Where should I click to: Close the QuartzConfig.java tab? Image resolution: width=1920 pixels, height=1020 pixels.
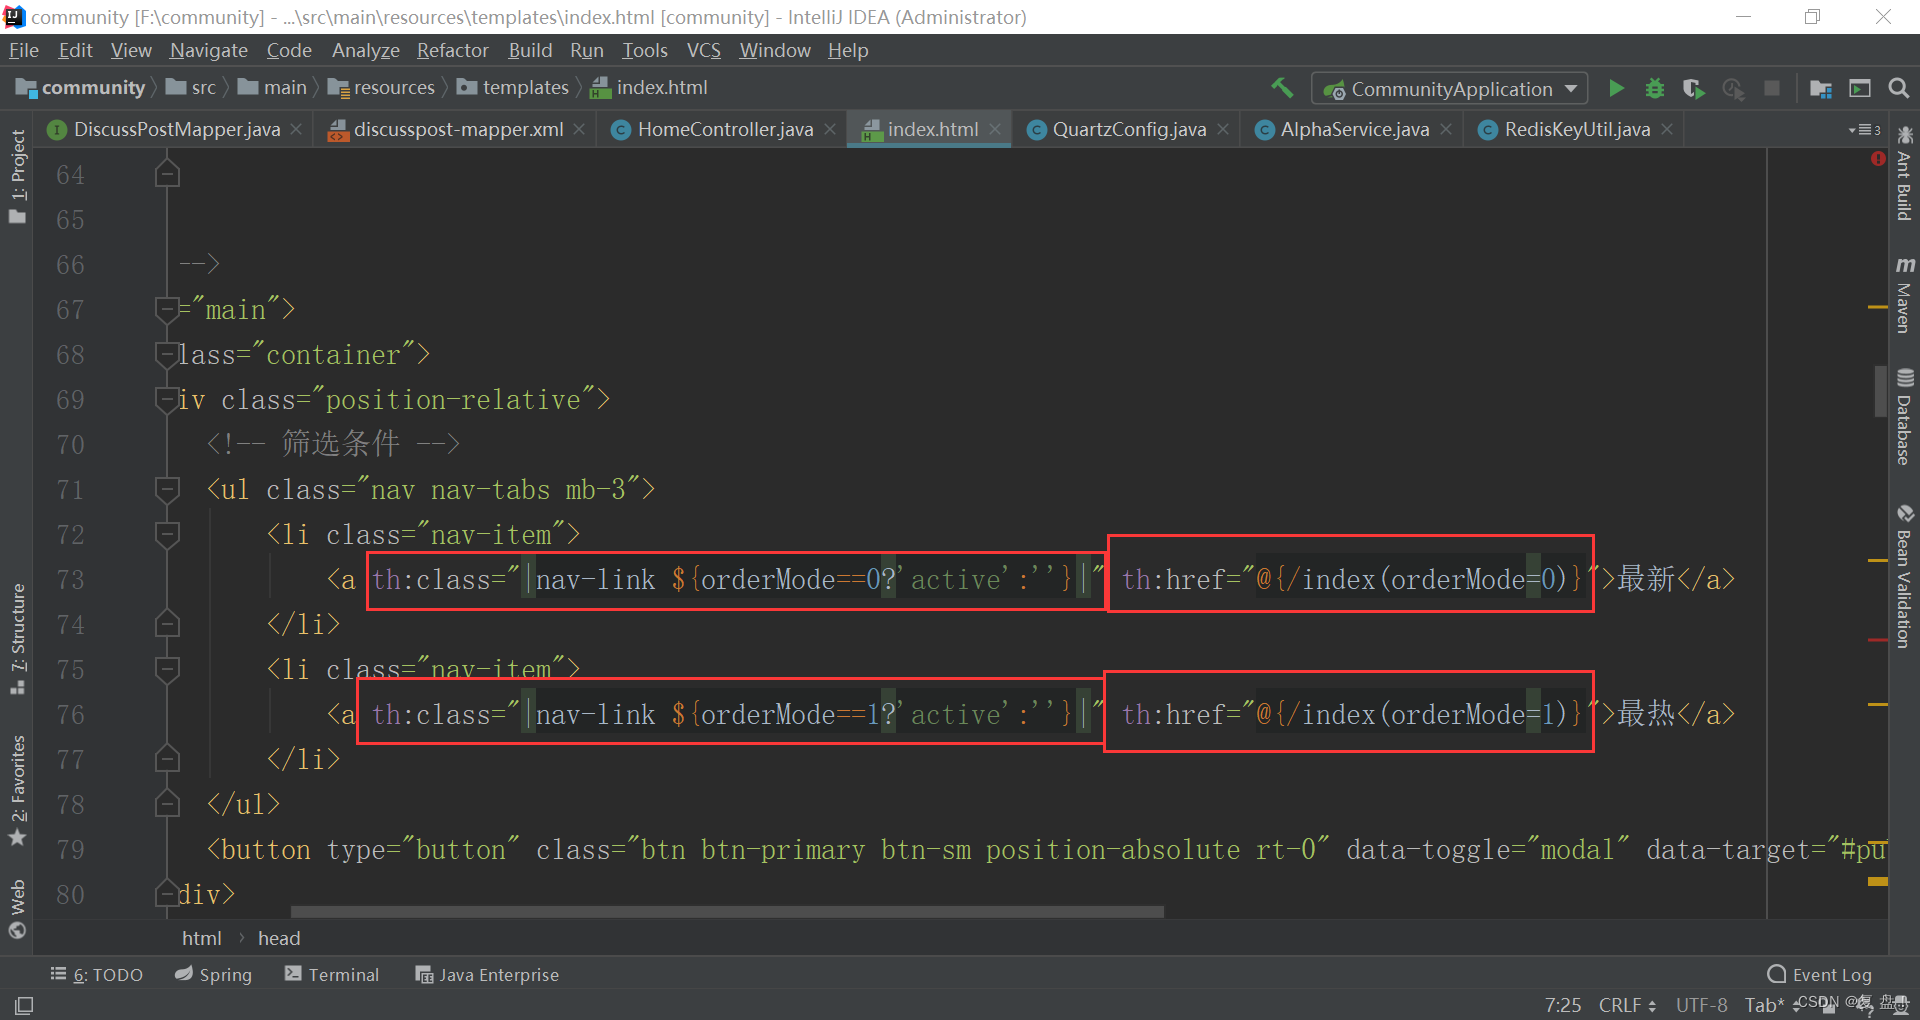coord(1223,129)
